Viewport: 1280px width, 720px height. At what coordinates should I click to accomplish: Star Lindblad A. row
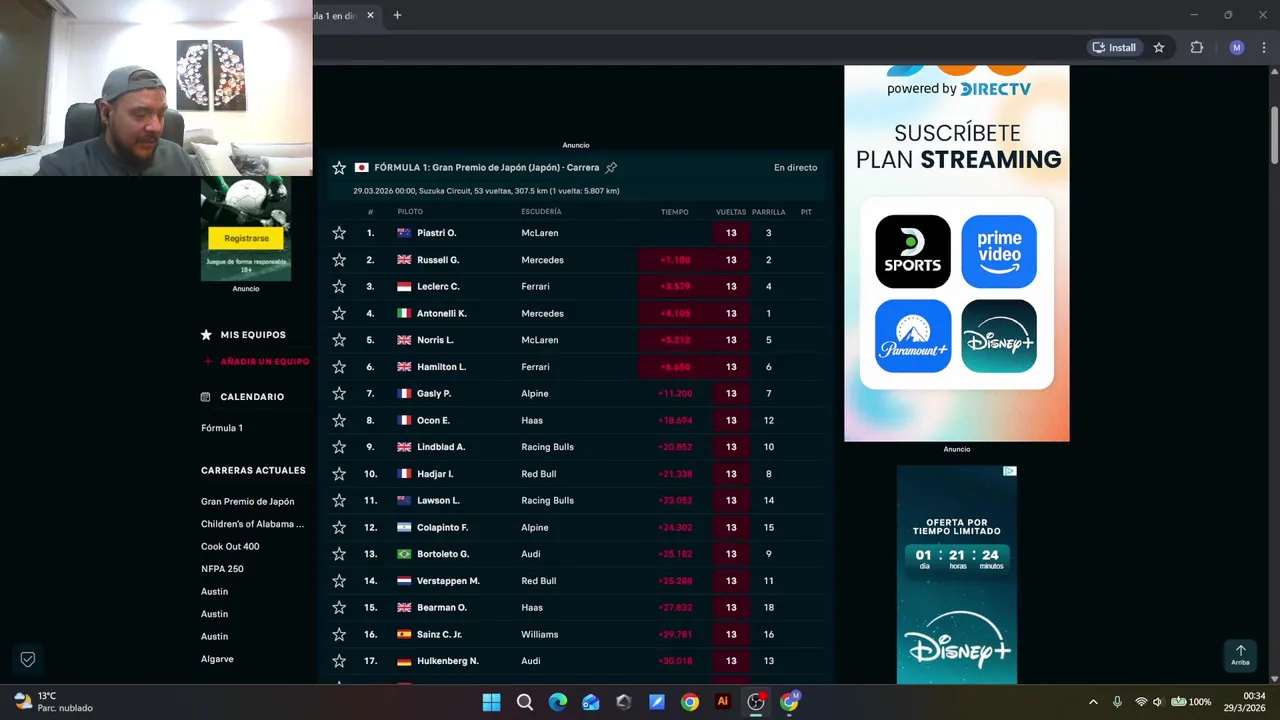(339, 447)
